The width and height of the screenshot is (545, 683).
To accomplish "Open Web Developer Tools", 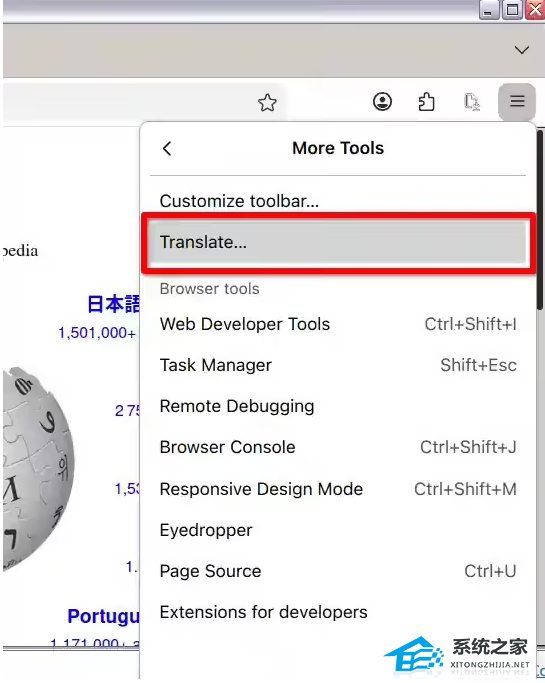I will [339, 324].
